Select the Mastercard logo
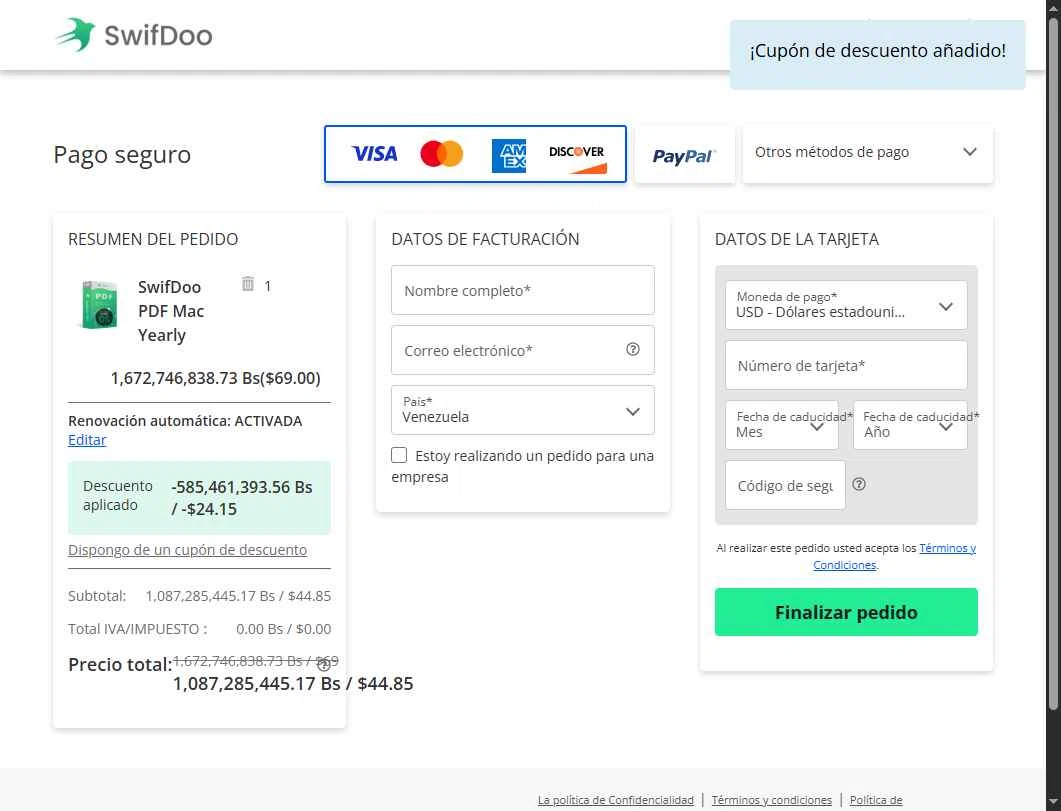The height and width of the screenshot is (811, 1061). coord(441,154)
